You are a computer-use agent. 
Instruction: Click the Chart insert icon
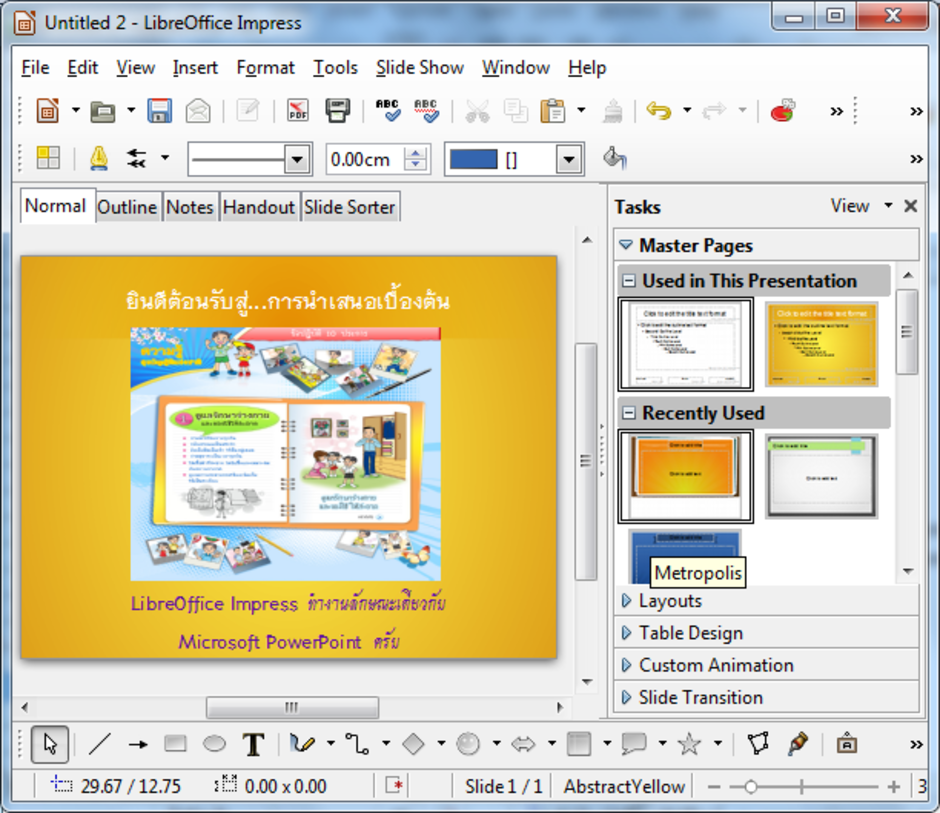[x=782, y=111]
